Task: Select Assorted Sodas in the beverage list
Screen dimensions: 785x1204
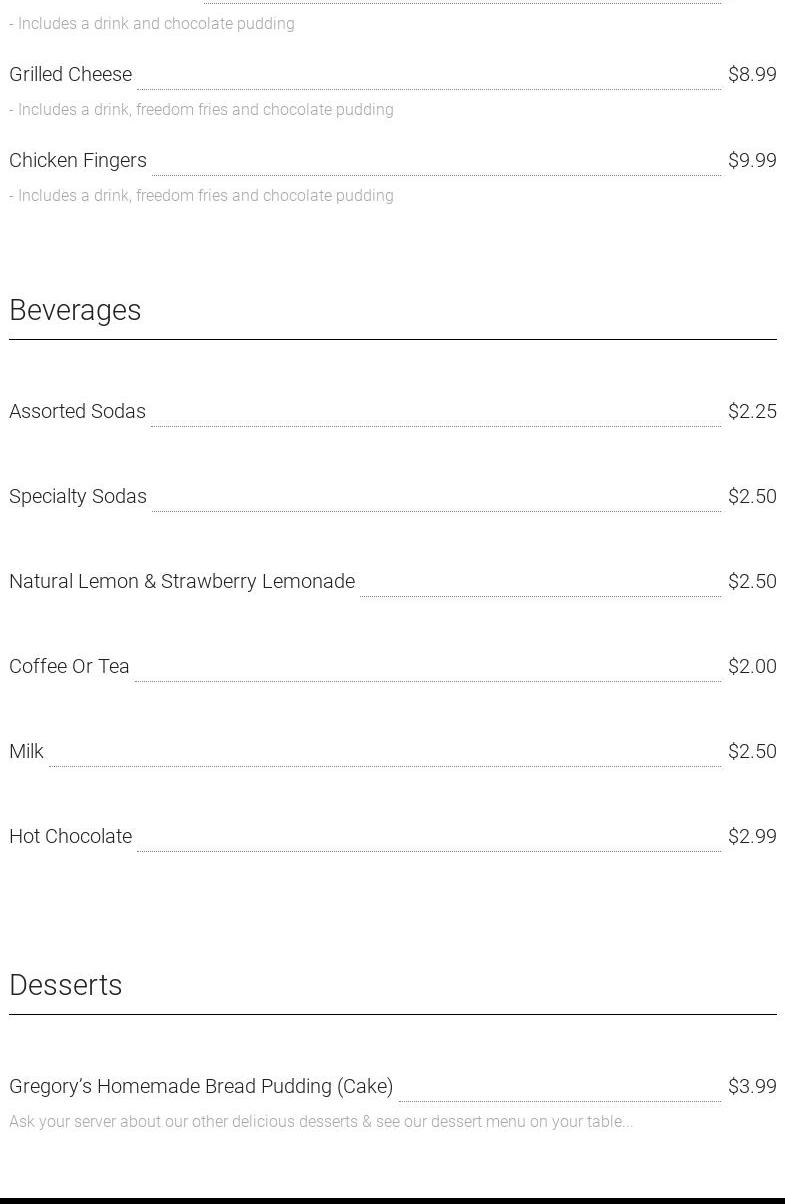Action: click(77, 411)
